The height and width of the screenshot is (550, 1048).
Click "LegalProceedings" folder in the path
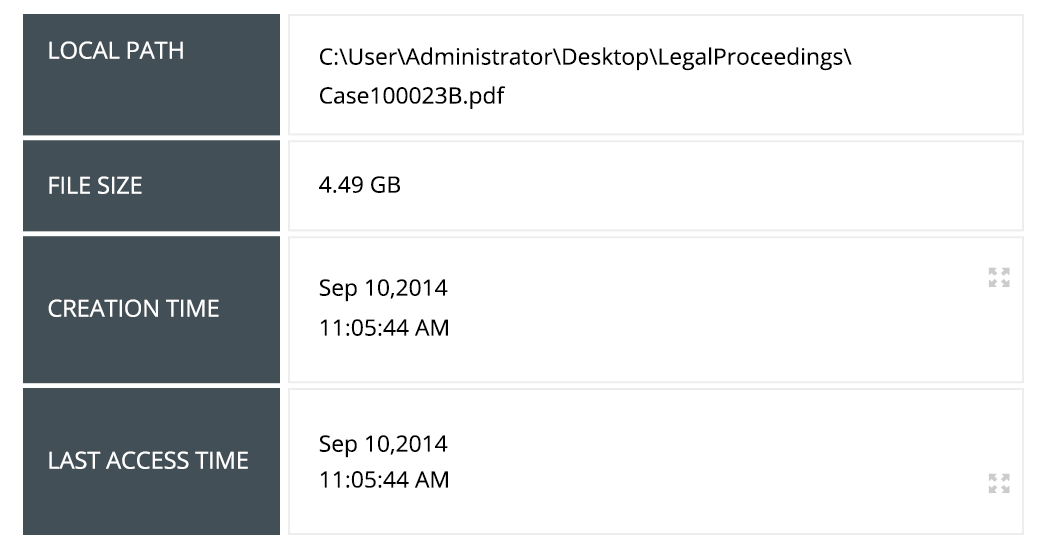pyautogui.click(x=751, y=57)
